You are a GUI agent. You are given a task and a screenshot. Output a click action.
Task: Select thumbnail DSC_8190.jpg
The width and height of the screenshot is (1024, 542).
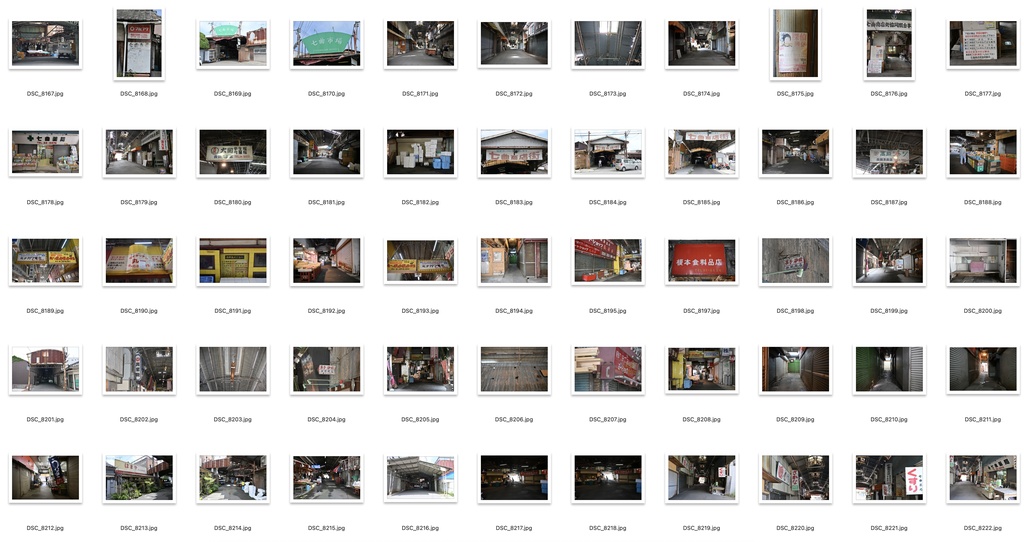139,261
